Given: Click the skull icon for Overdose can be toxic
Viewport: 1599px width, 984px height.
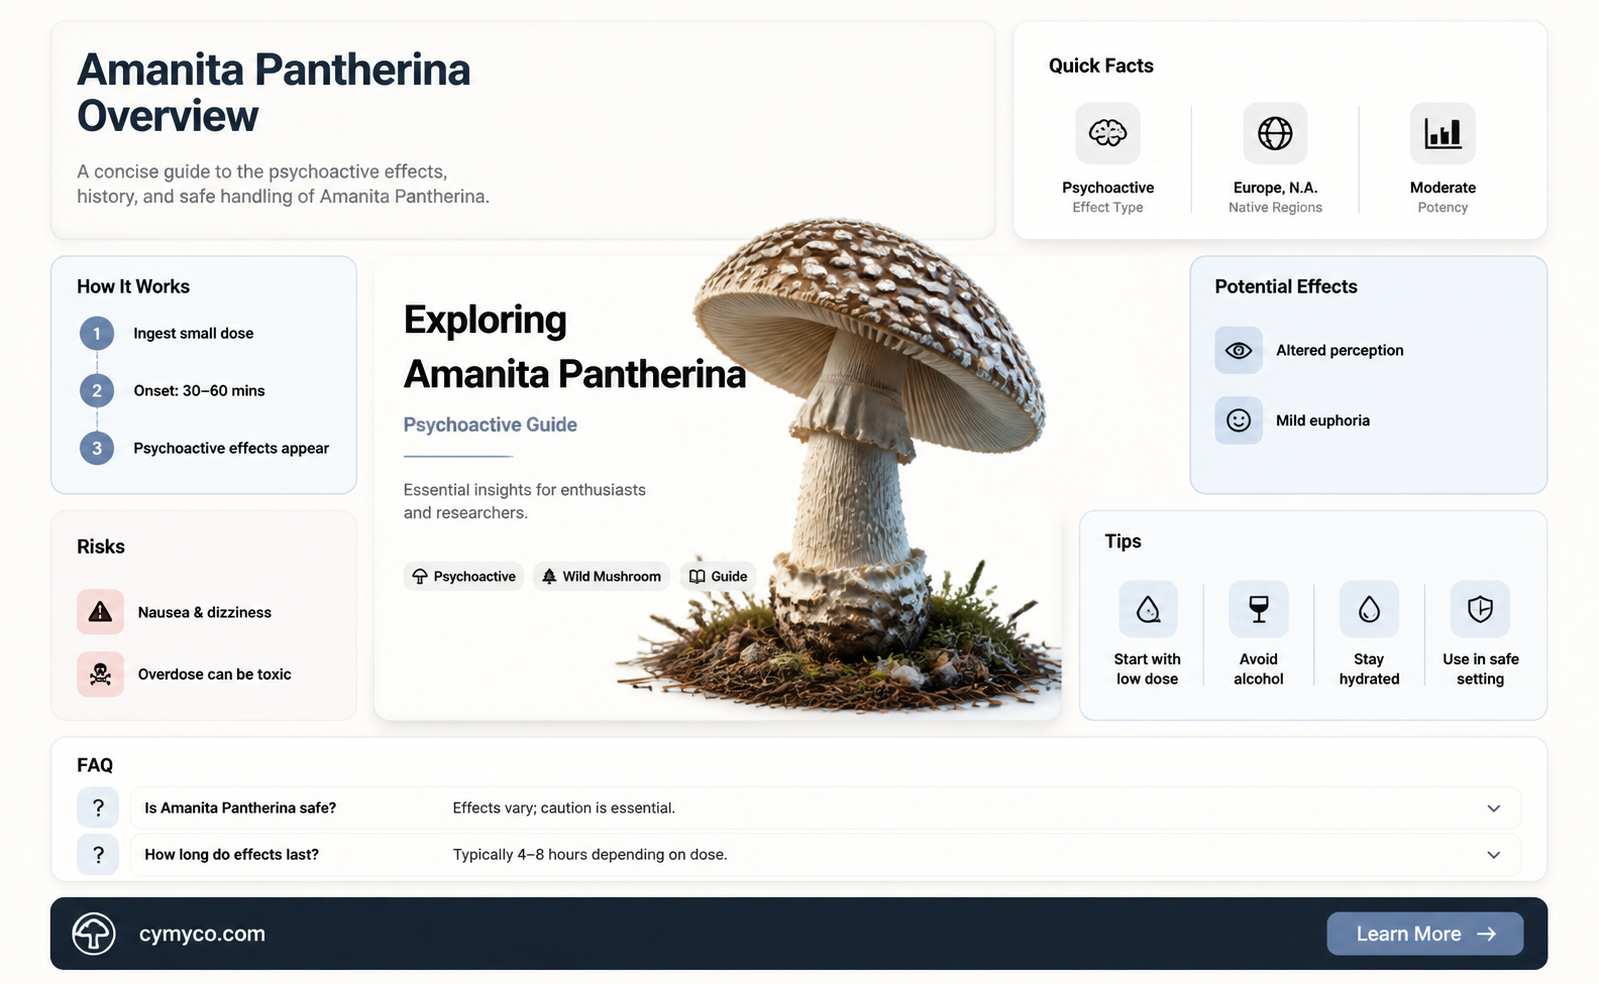Looking at the screenshot, I should (100, 674).
